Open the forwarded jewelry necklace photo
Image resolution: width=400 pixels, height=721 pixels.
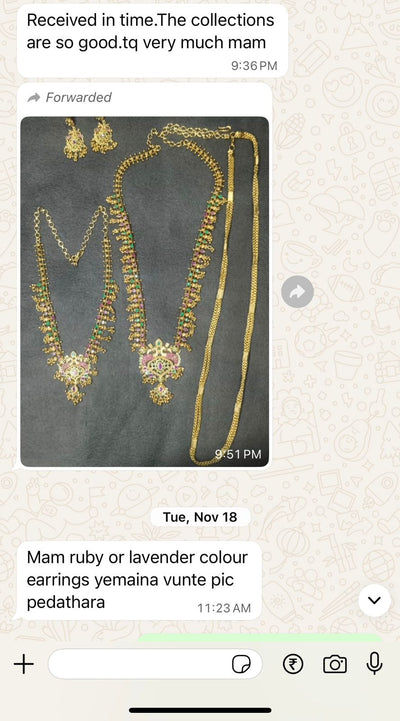click(145, 292)
